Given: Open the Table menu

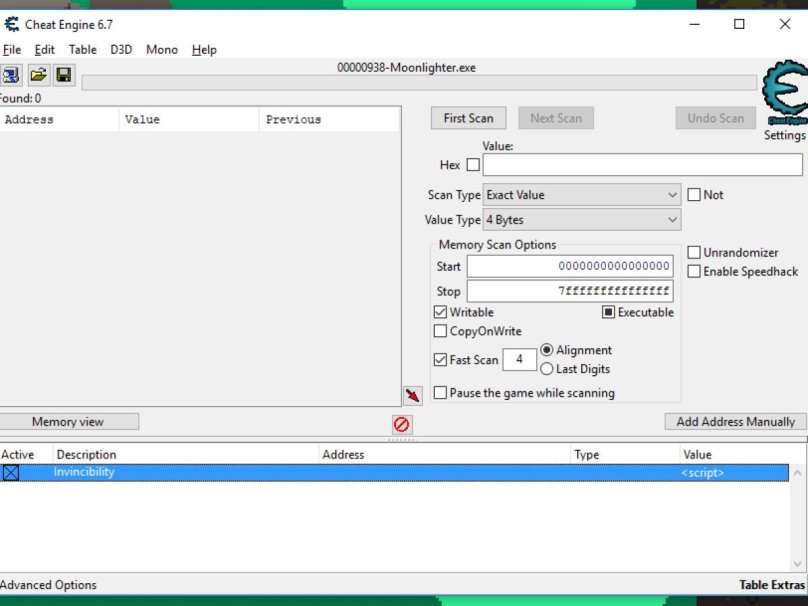Looking at the screenshot, I should [82, 49].
